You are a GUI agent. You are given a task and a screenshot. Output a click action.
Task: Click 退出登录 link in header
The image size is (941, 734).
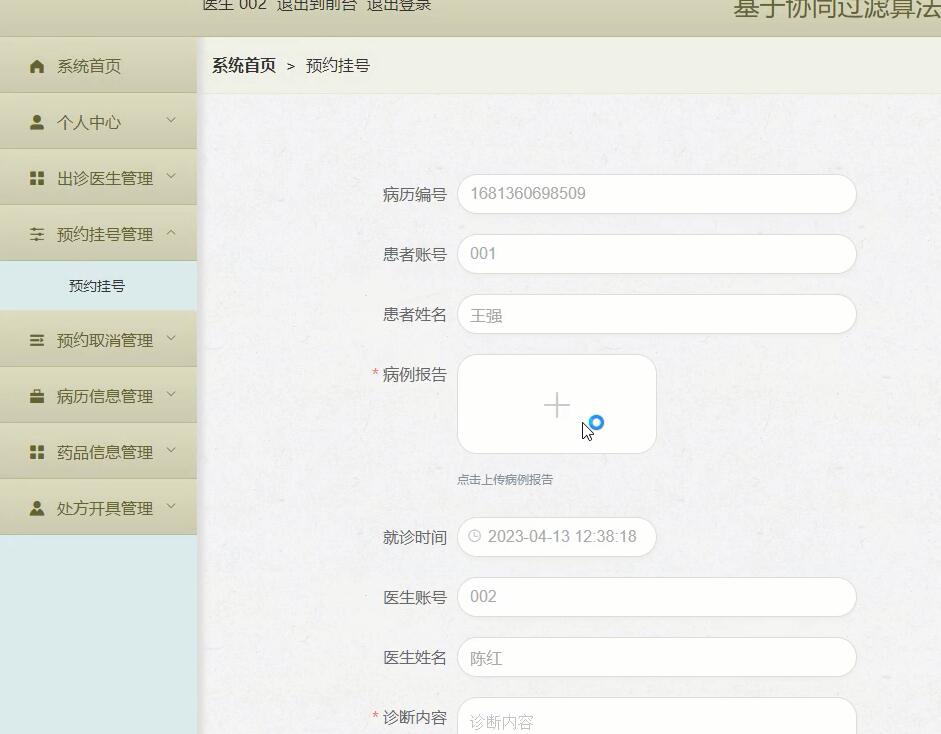(399, 5)
